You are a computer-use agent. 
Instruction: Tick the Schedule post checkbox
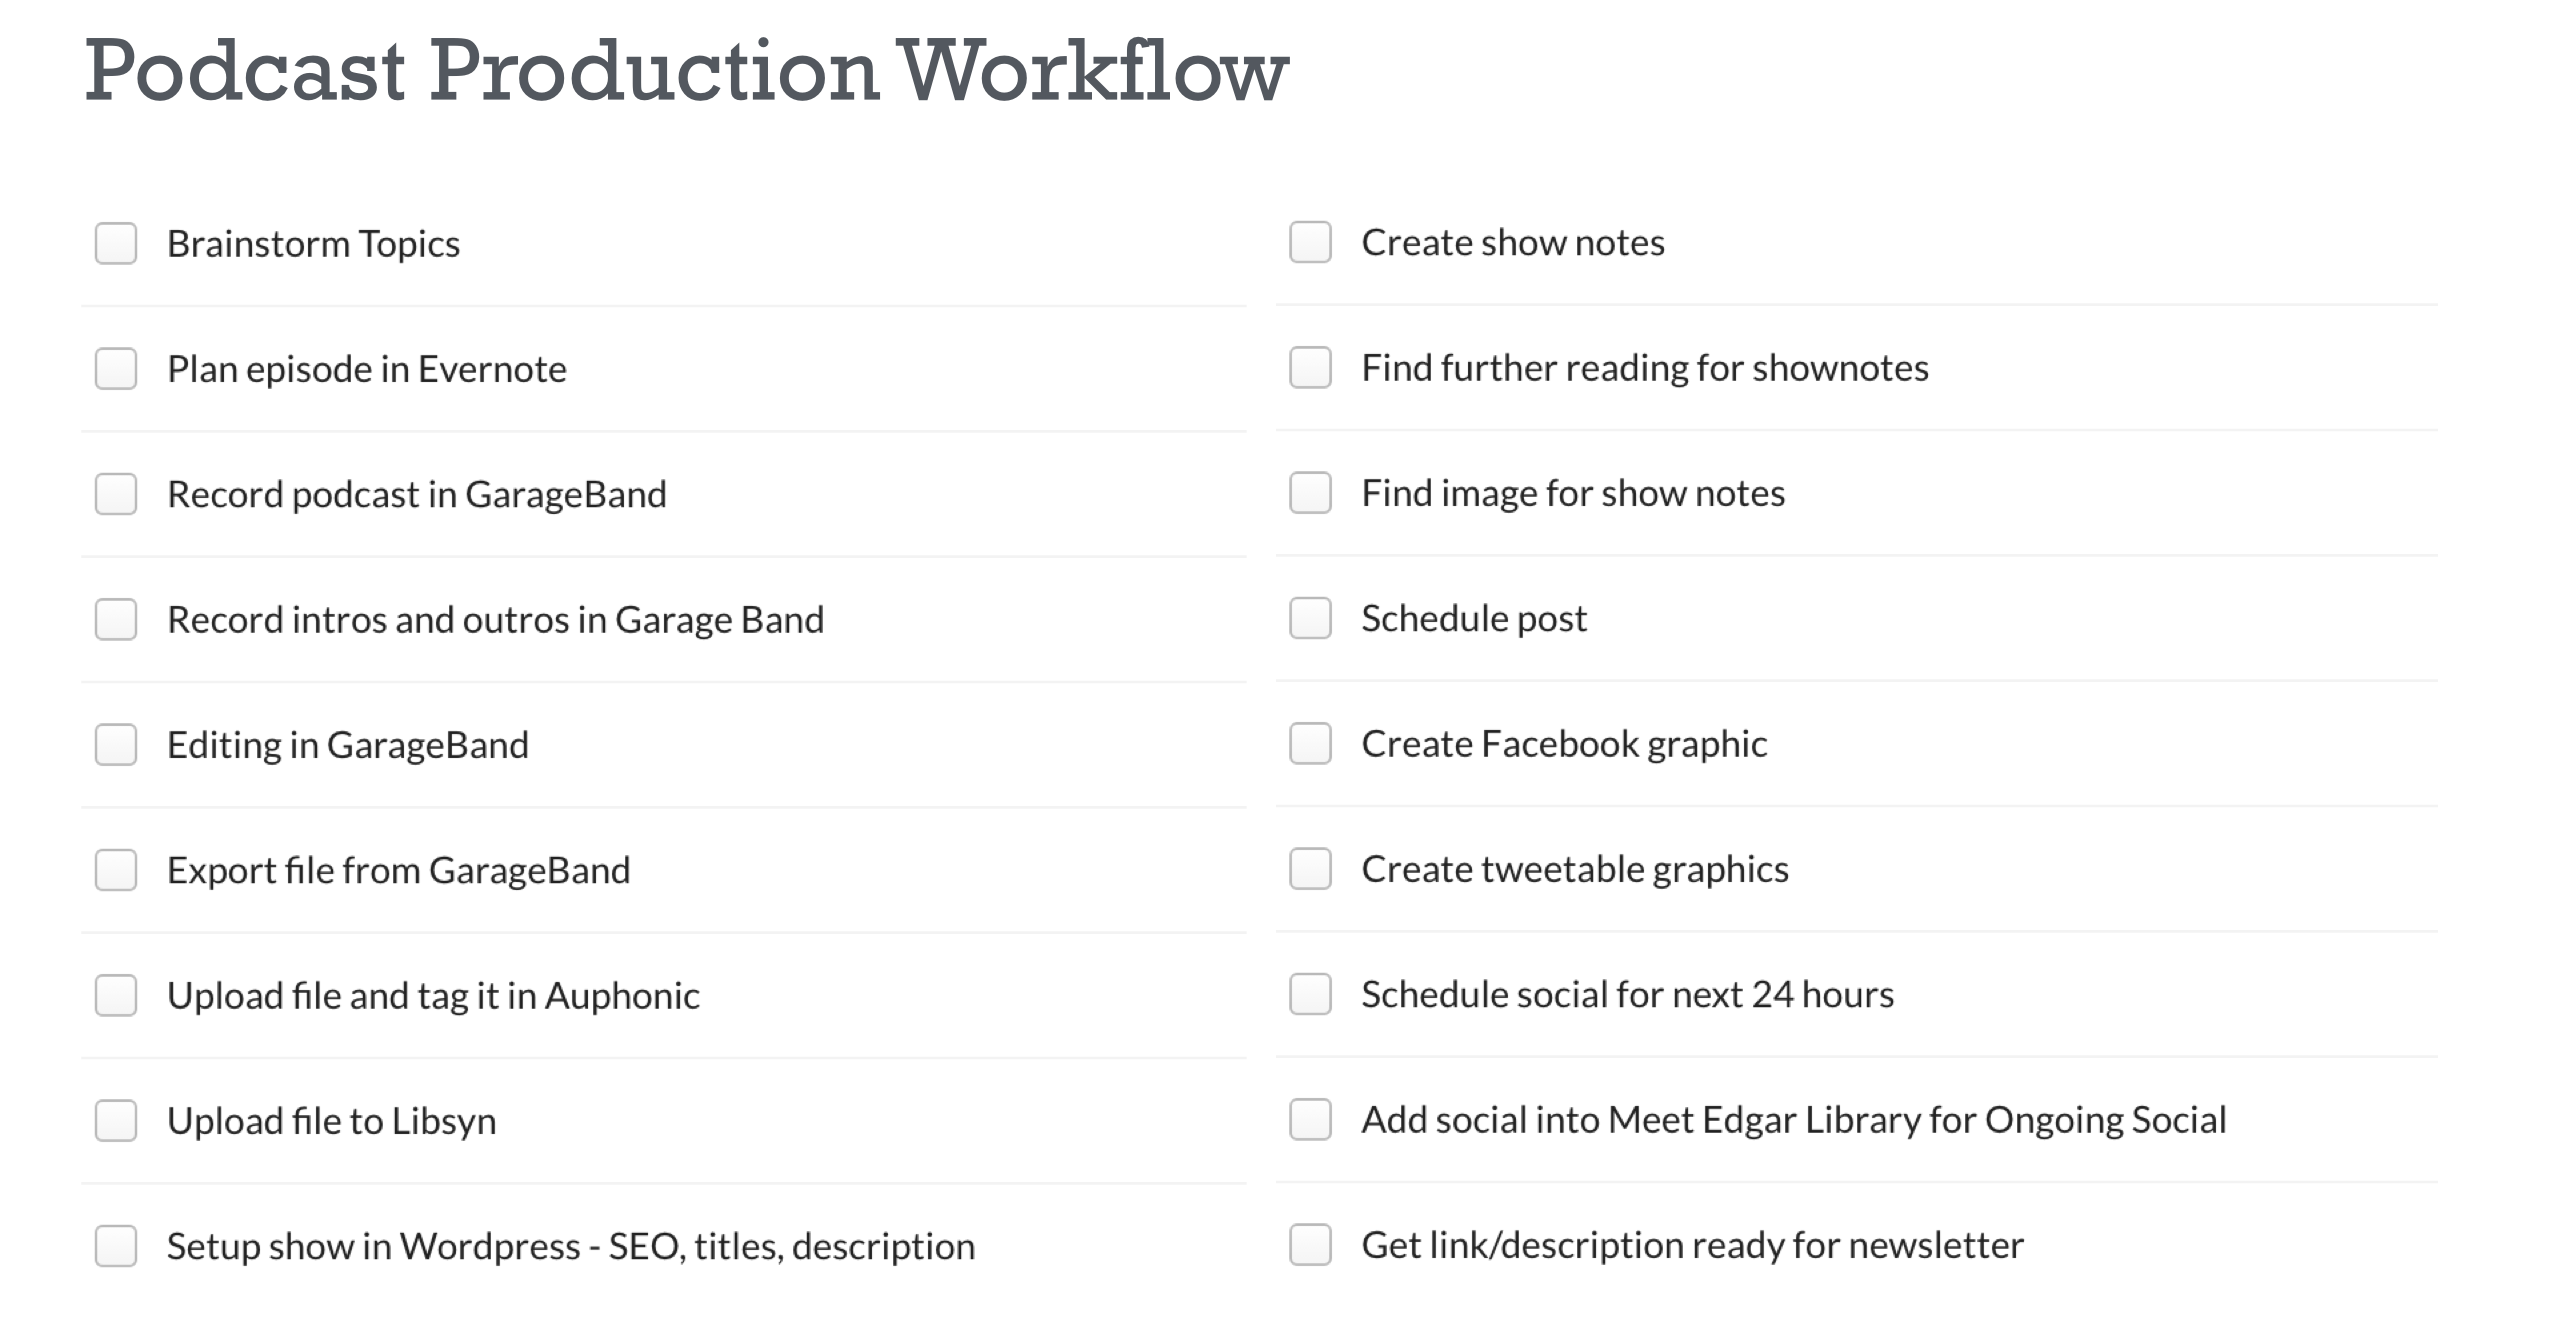click(1310, 618)
